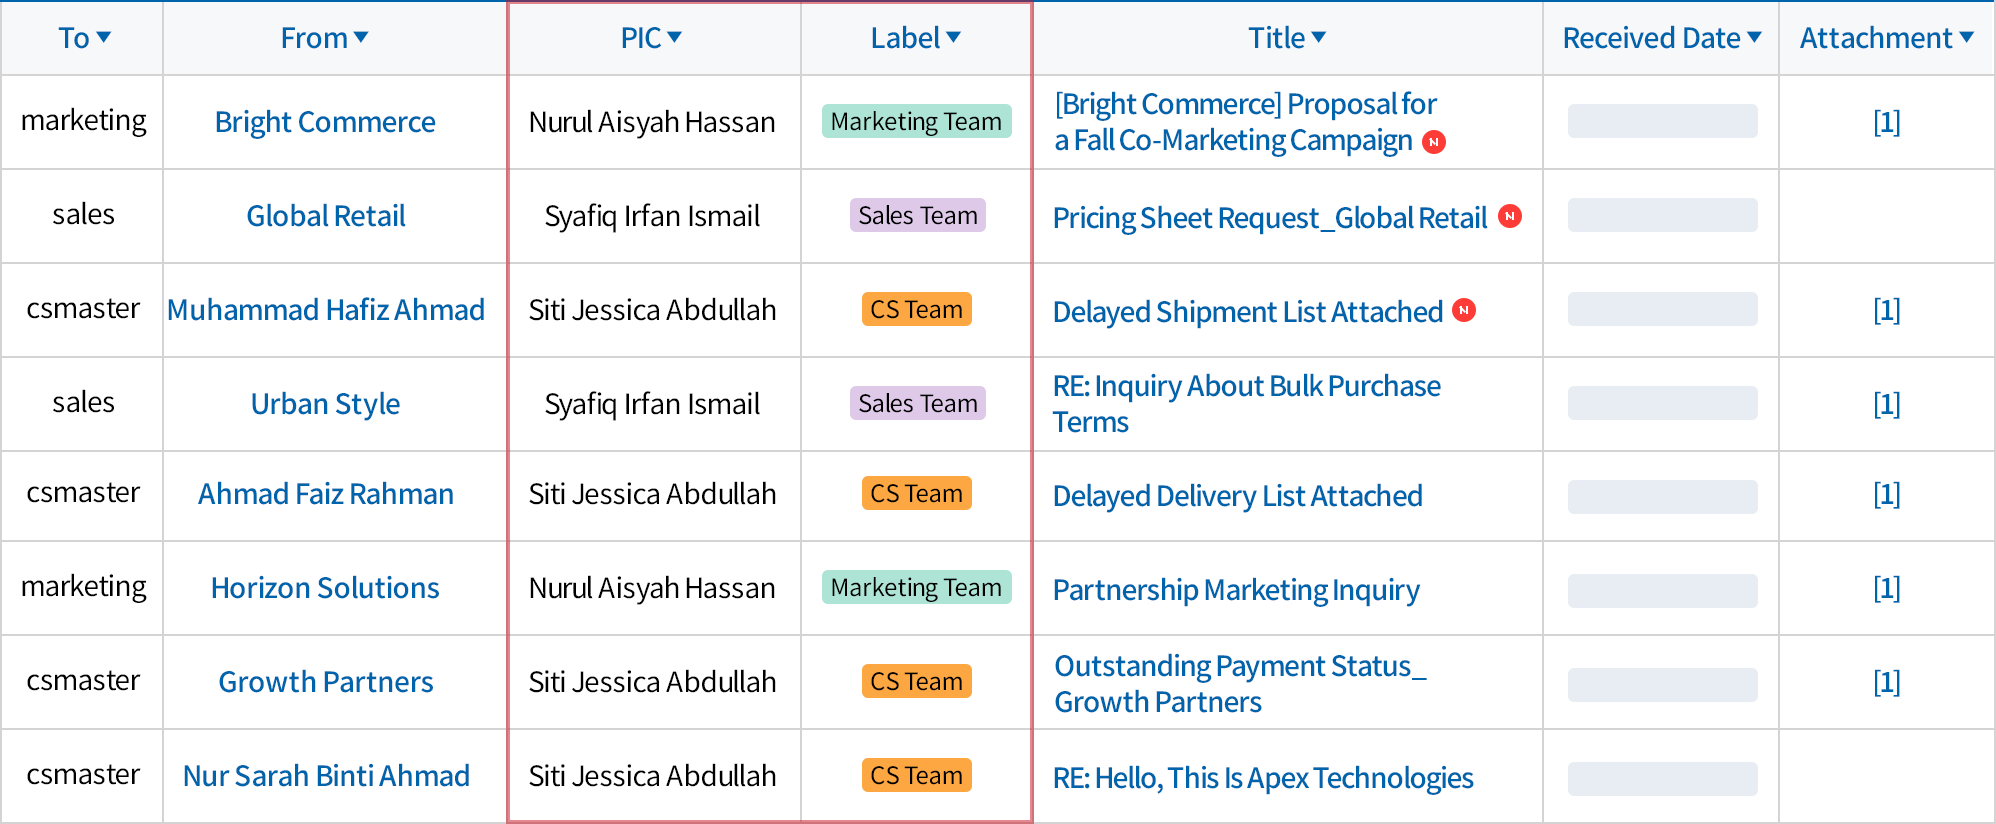Click the new badge after Fall Co-Marketing Campaign
Screen dimensions: 1996x824
coord(1434,142)
